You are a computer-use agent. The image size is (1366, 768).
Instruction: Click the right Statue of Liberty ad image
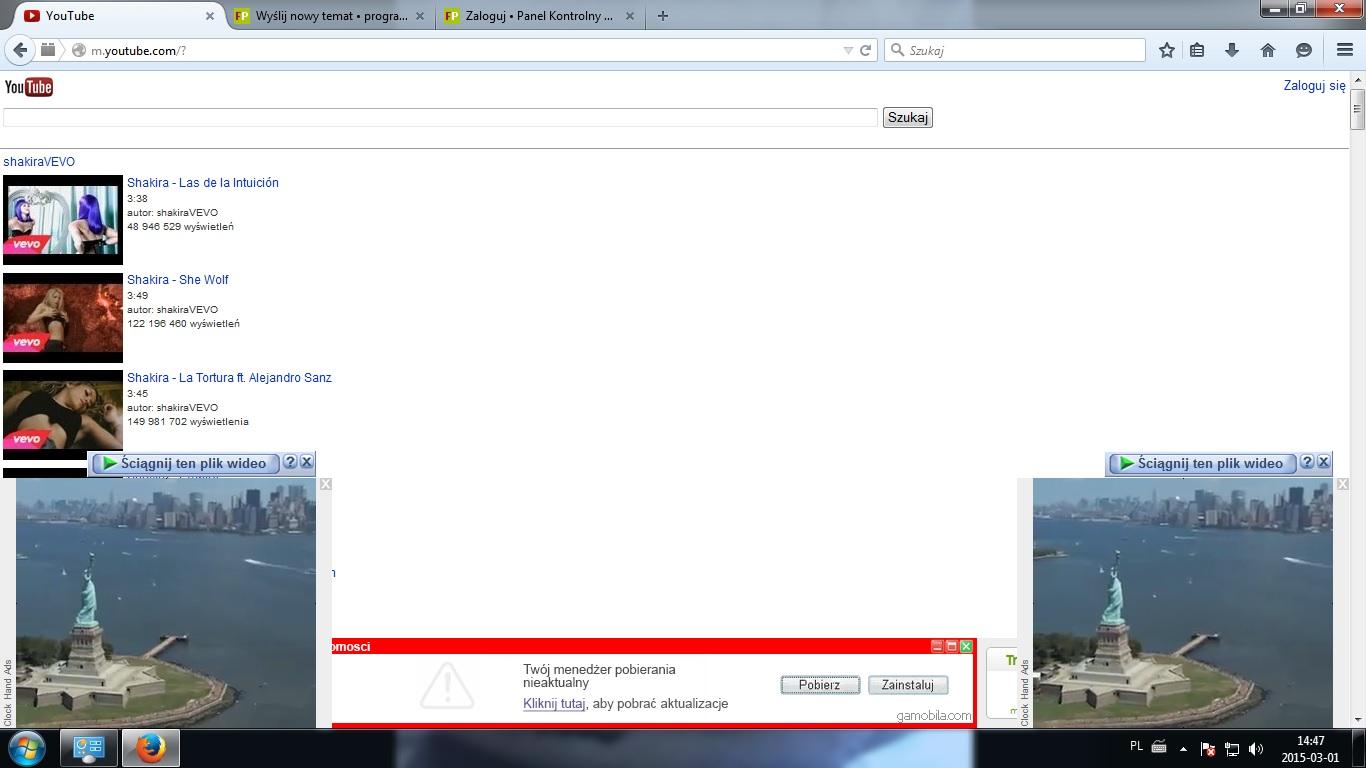1183,603
